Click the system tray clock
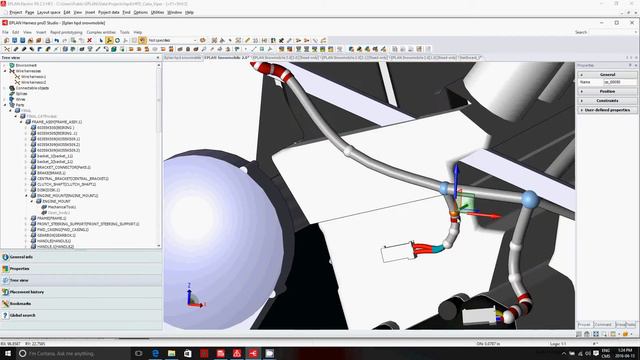Image resolution: width=640 pixels, height=360 pixels. (x=624, y=353)
